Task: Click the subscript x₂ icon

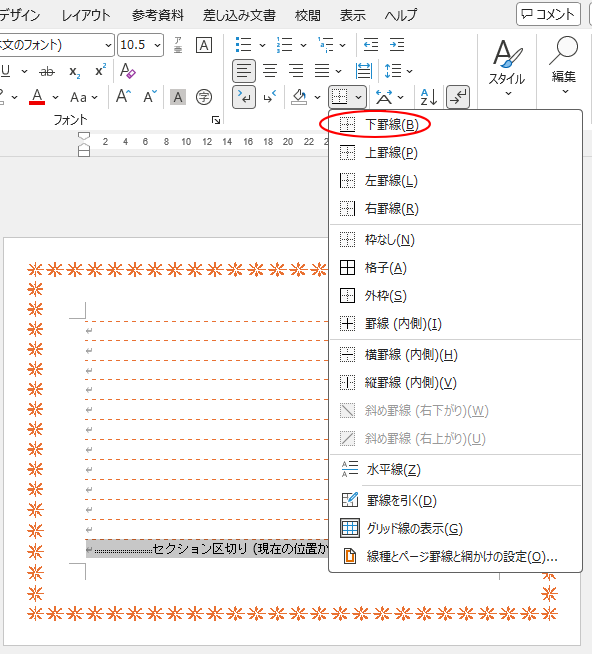Action: pos(75,71)
